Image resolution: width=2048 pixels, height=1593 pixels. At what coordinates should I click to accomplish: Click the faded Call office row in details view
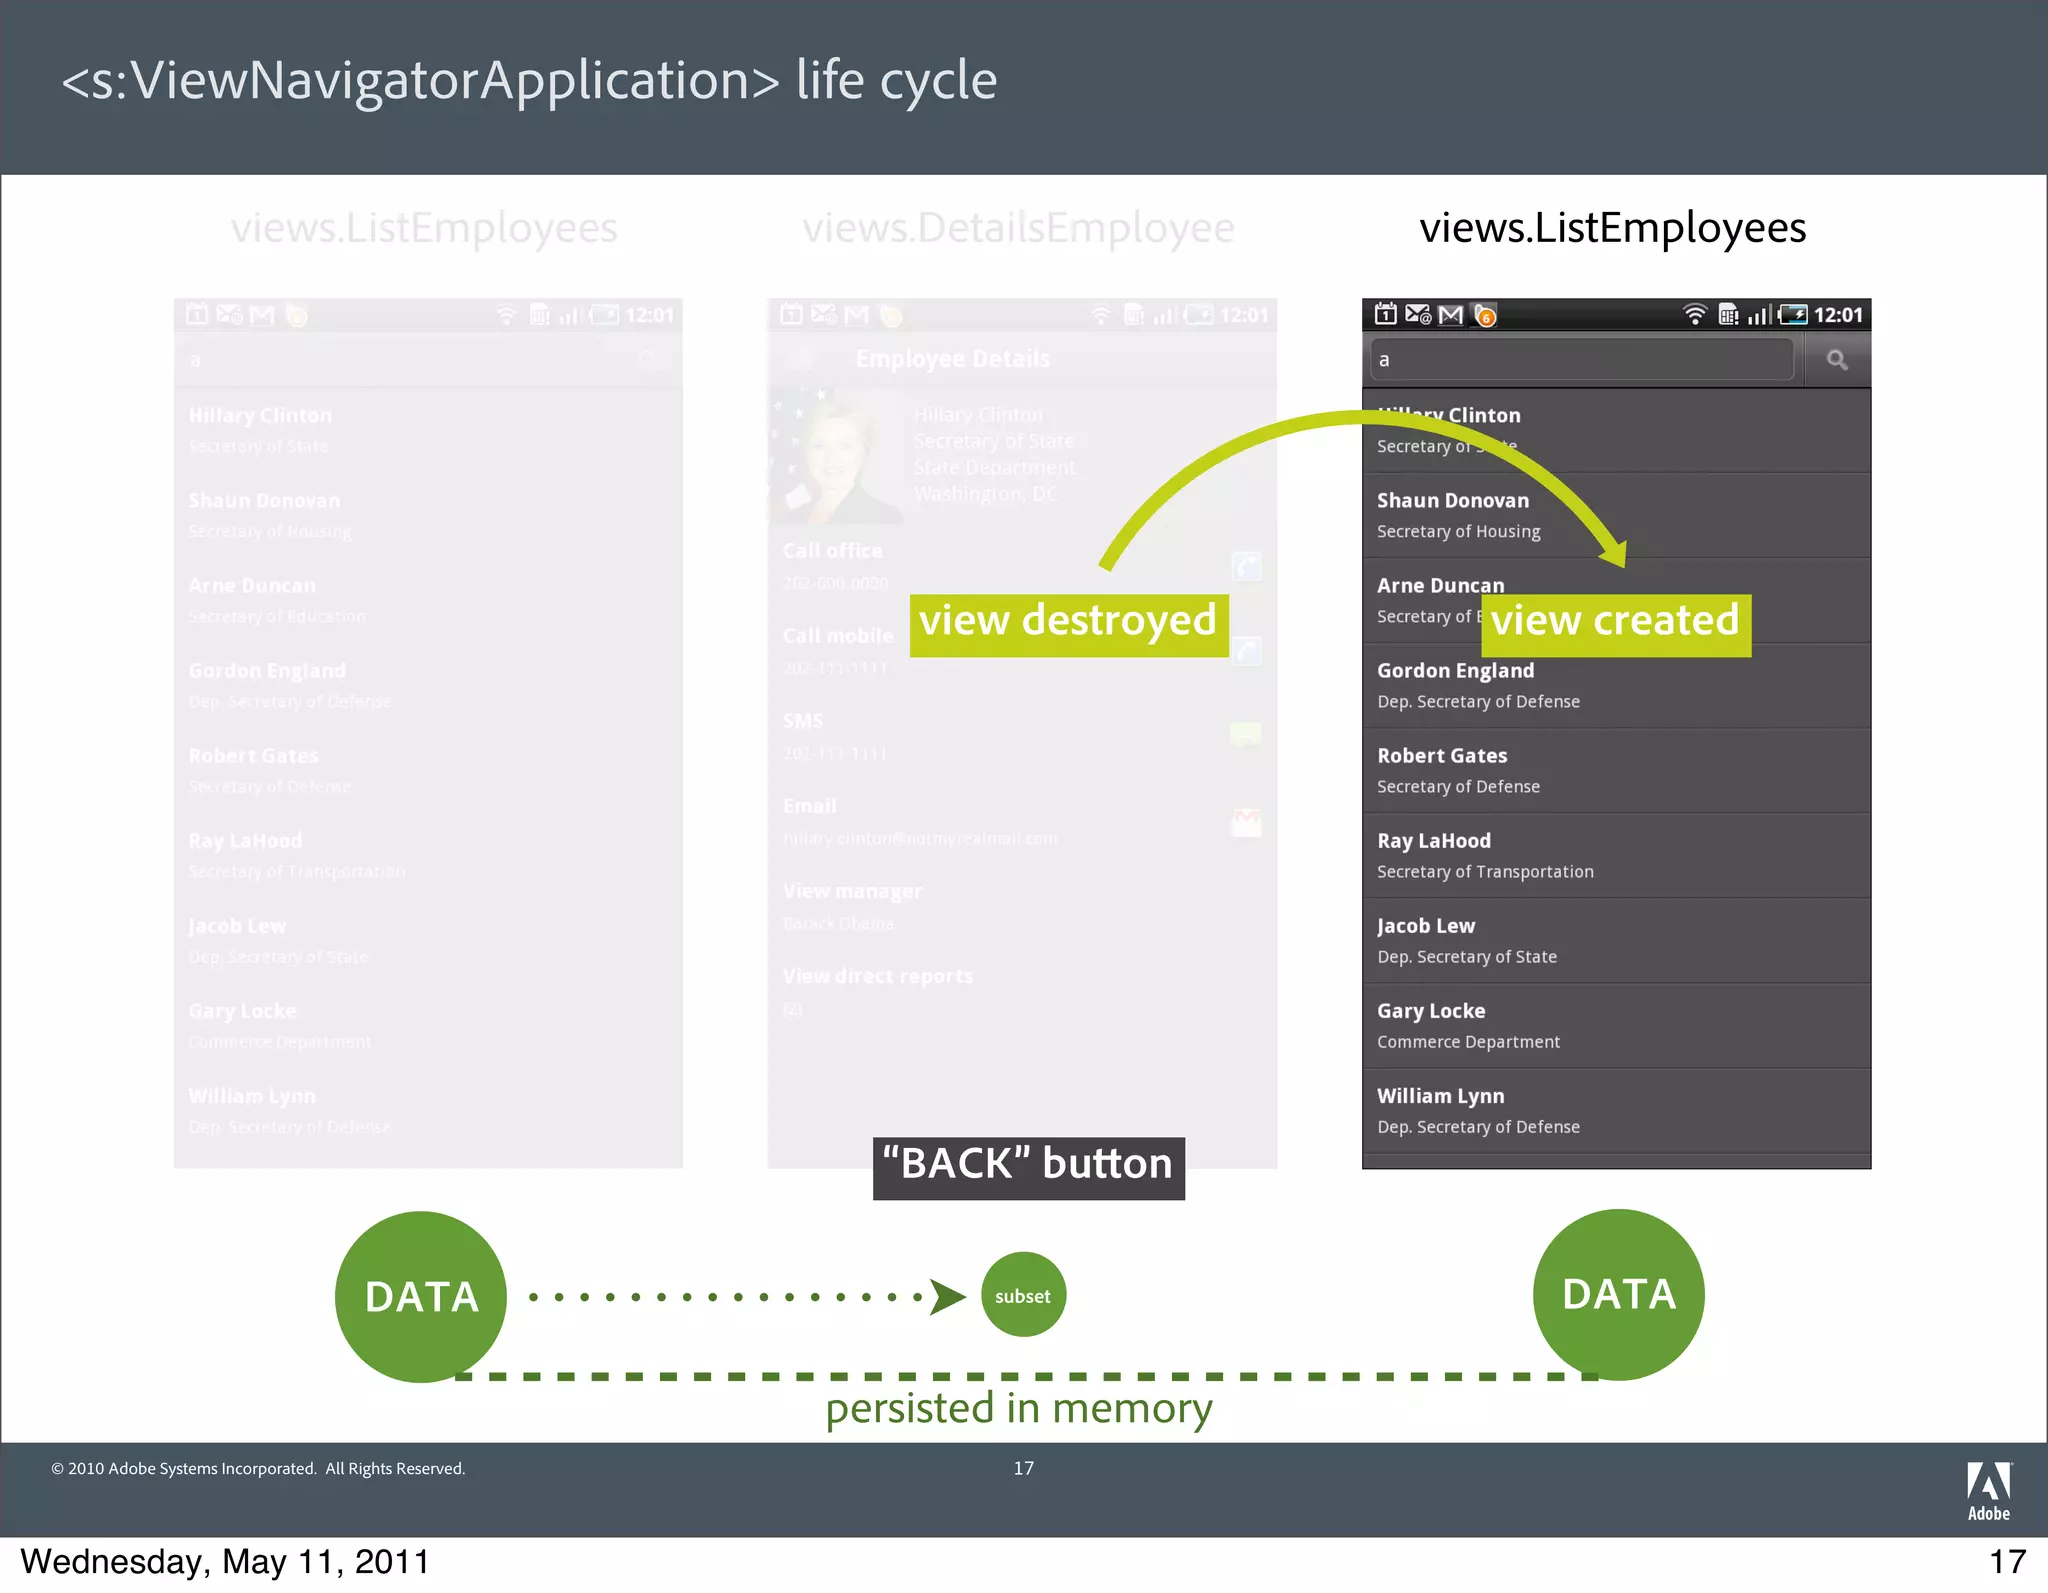tap(1022, 566)
